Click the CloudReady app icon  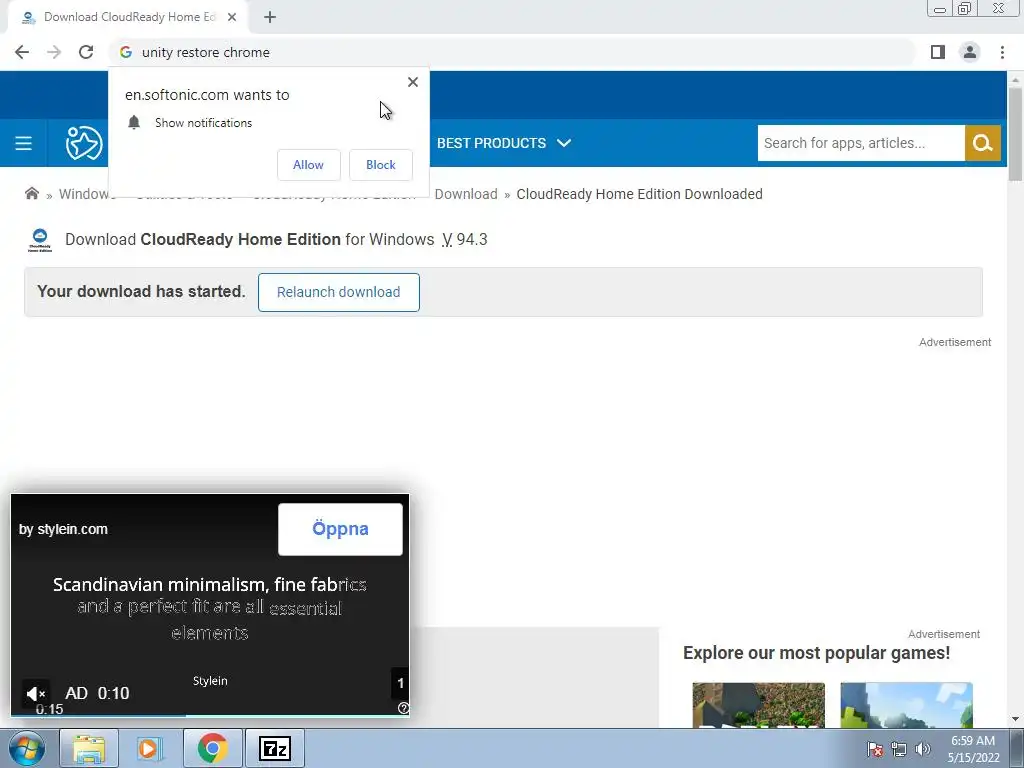pos(40,240)
